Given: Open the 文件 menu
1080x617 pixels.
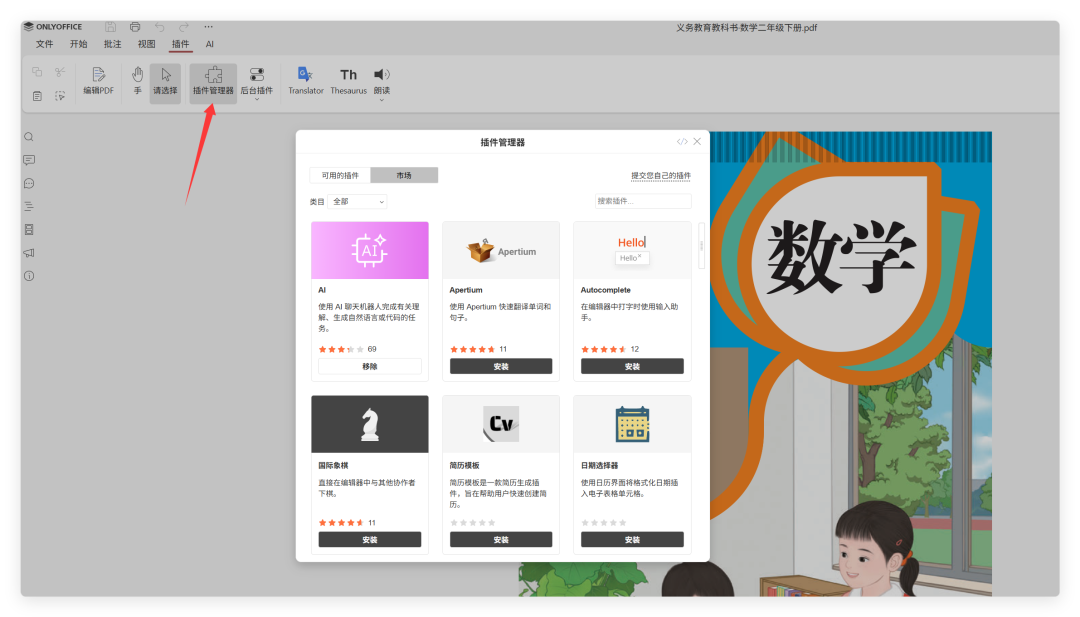Looking at the screenshot, I should (x=45, y=44).
